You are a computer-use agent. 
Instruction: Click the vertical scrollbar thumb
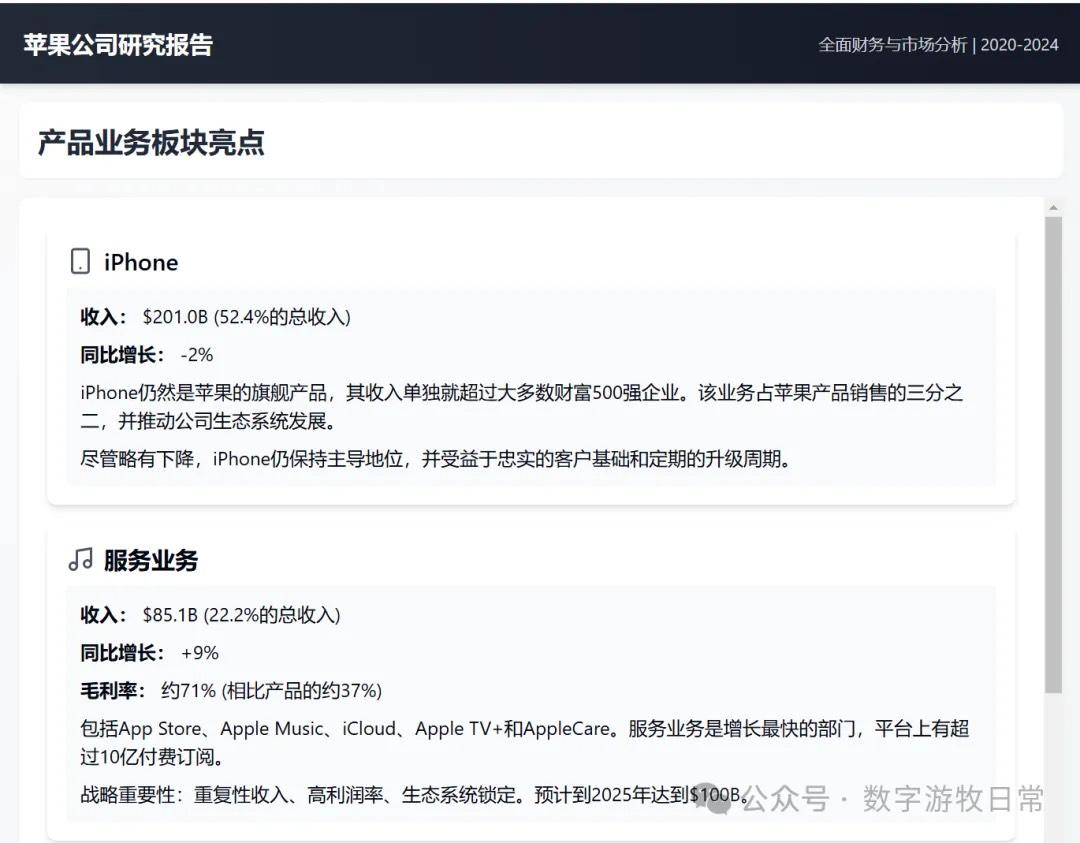click(x=1052, y=455)
